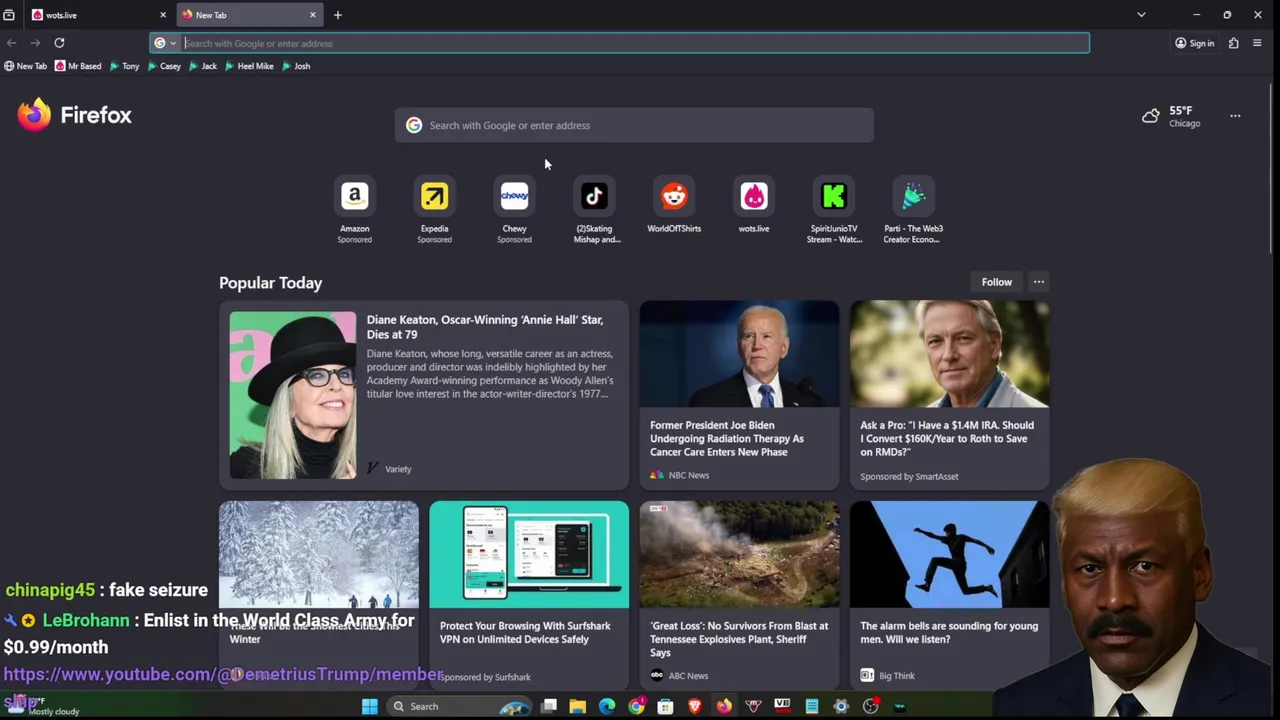
Task: Open the Mr Based bookmark
Action: click(x=78, y=66)
